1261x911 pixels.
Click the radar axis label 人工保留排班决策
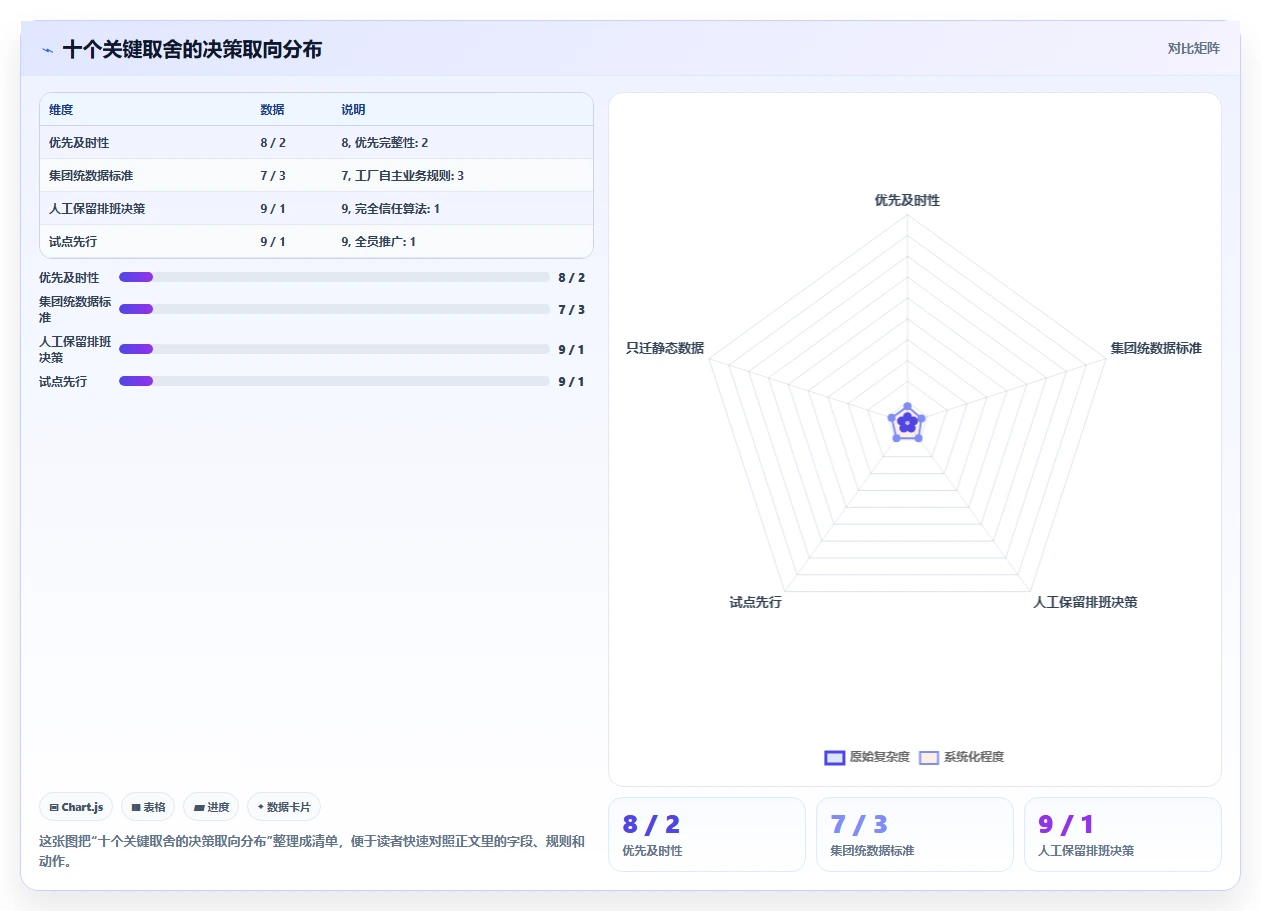tap(1085, 602)
